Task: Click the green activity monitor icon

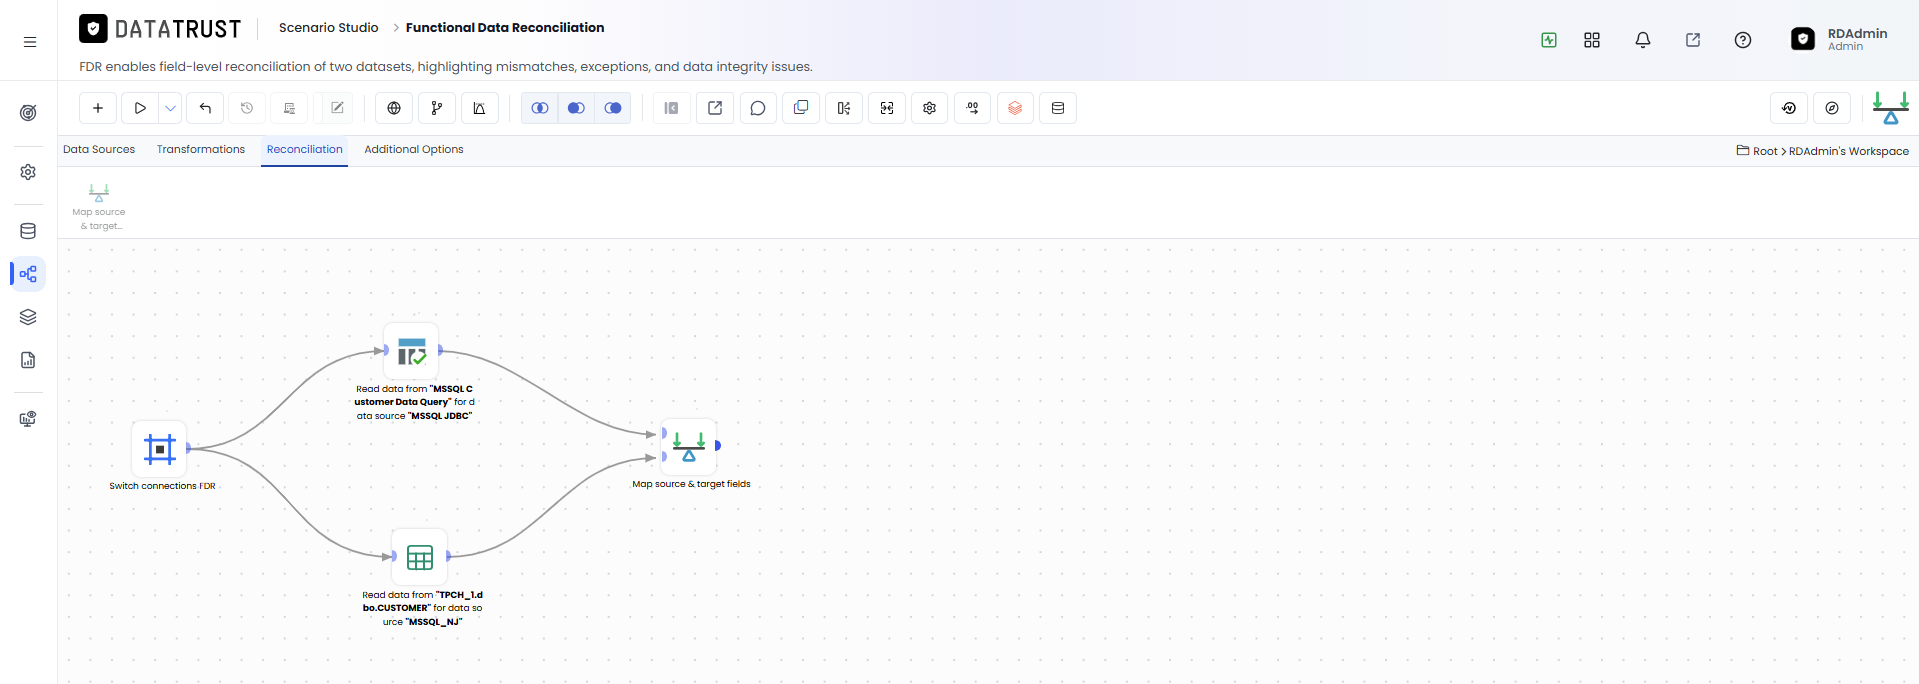Action: coord(1549,40)
